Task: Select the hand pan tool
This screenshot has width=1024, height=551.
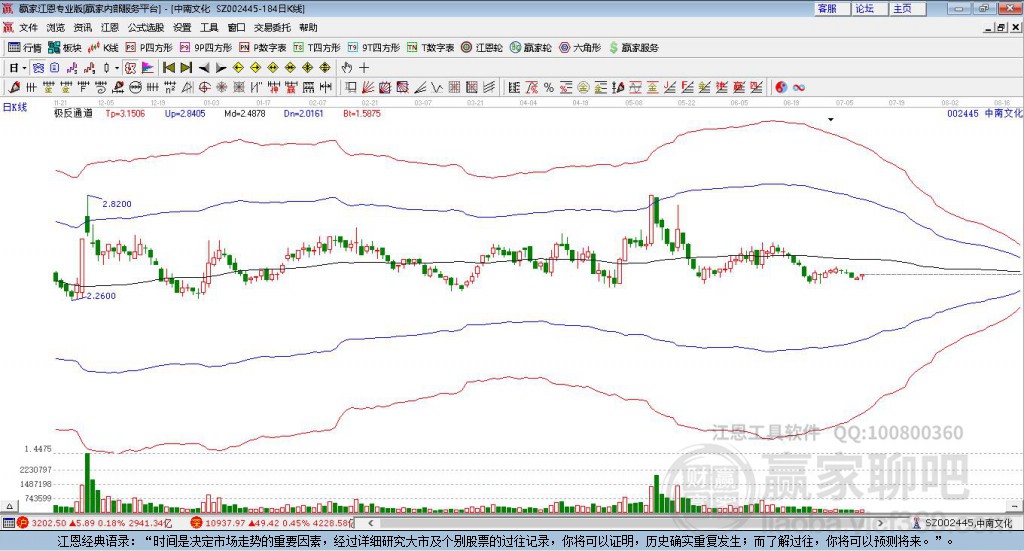Action: (347, 68)
